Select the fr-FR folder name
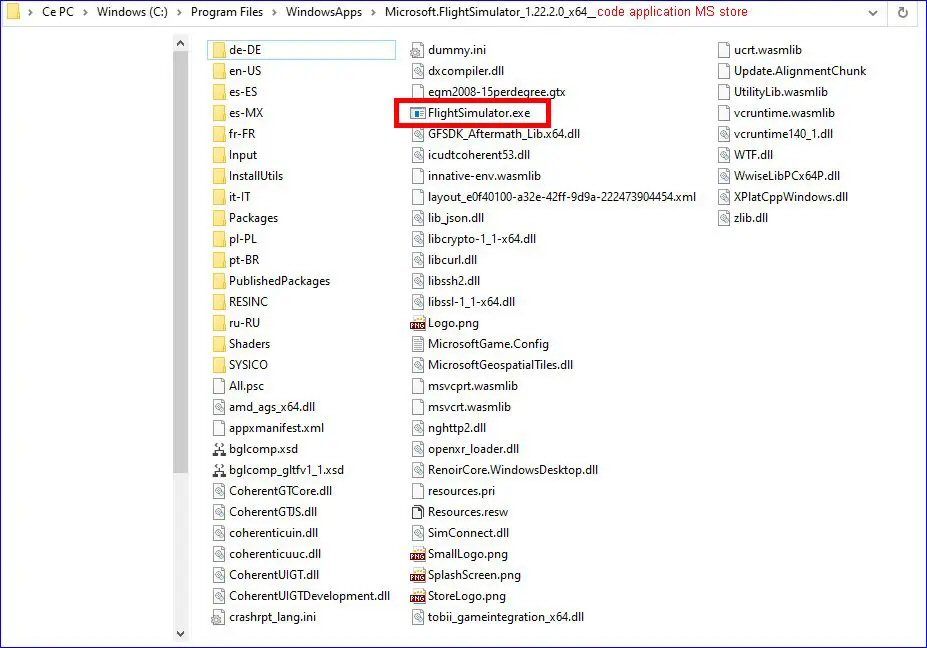The width and height of the screenshot is (927, 648). point(242,134)
